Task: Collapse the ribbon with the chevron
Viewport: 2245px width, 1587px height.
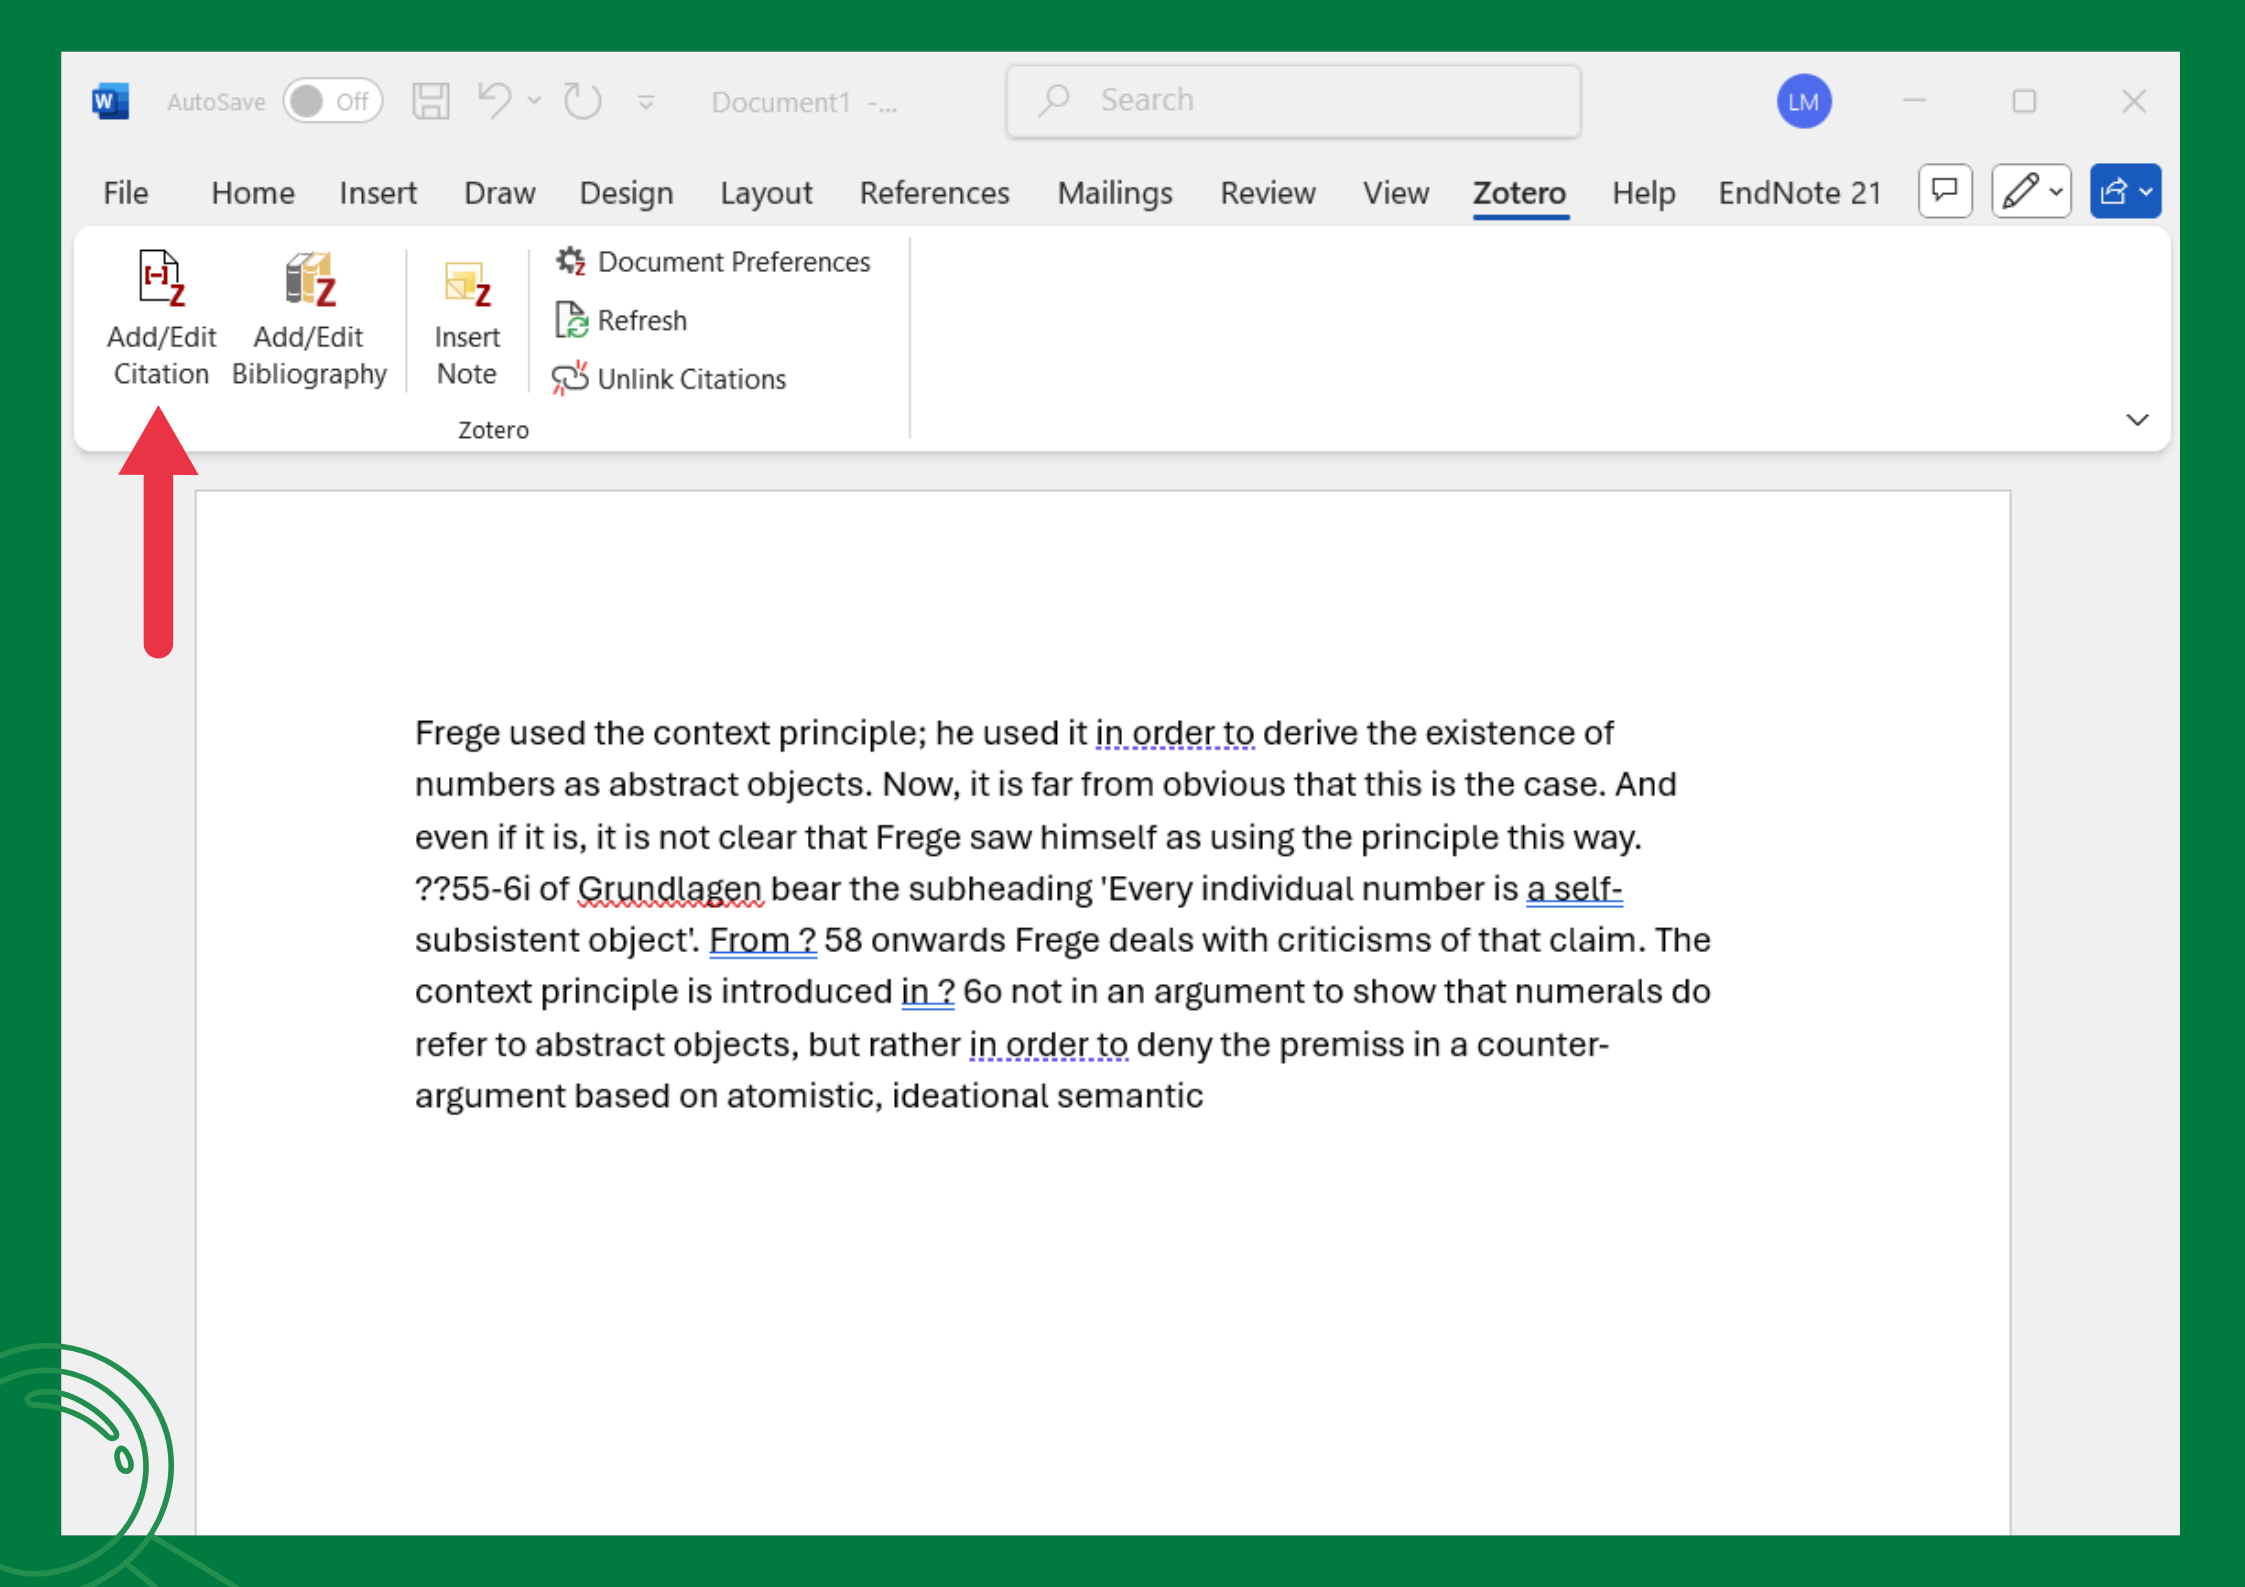Action: coord(2137,419)
